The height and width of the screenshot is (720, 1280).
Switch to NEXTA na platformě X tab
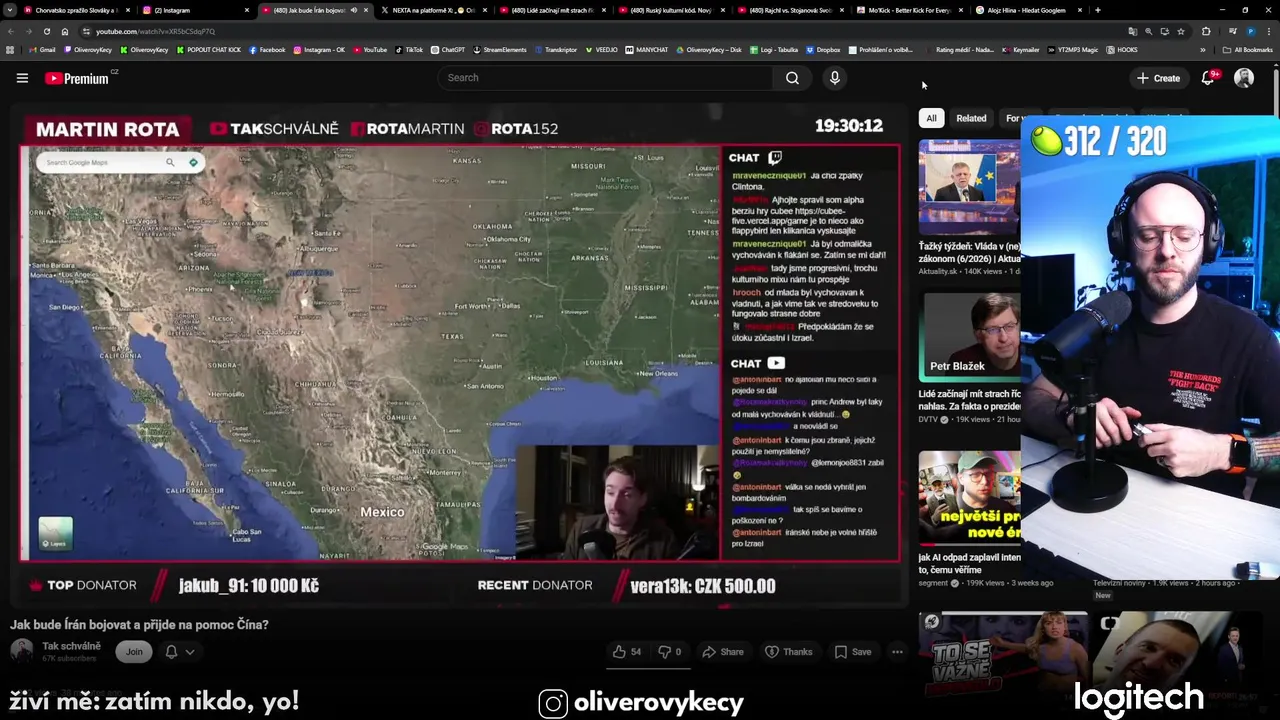(428, 10)
